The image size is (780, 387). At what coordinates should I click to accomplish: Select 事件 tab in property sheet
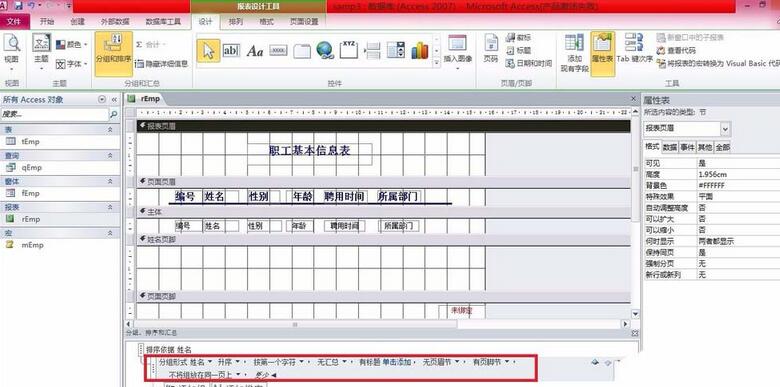point(686,147)
